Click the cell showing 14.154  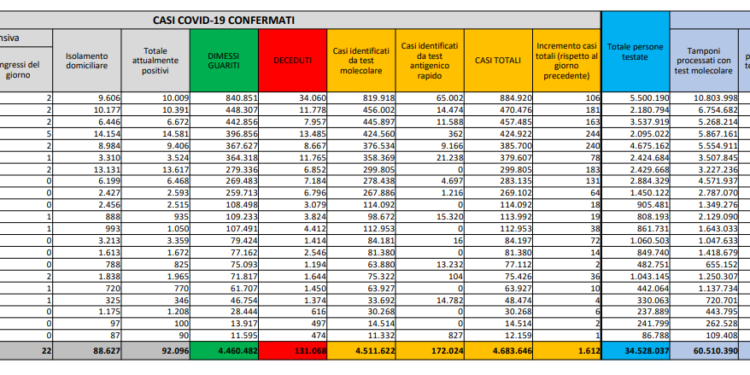click(x=87, y=133)
